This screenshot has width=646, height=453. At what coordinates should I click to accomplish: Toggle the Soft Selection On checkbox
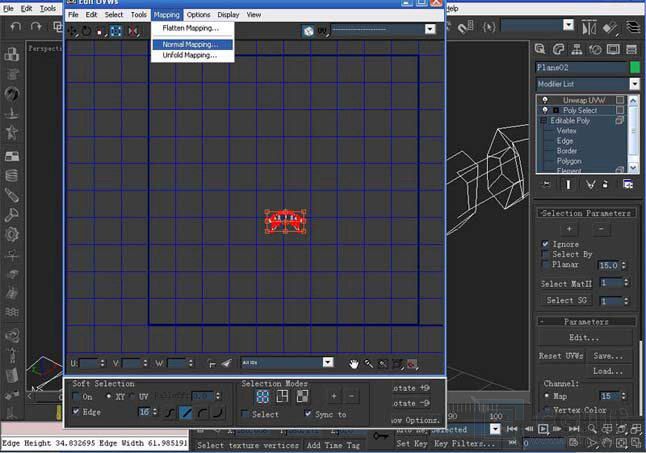click(77, 397)
